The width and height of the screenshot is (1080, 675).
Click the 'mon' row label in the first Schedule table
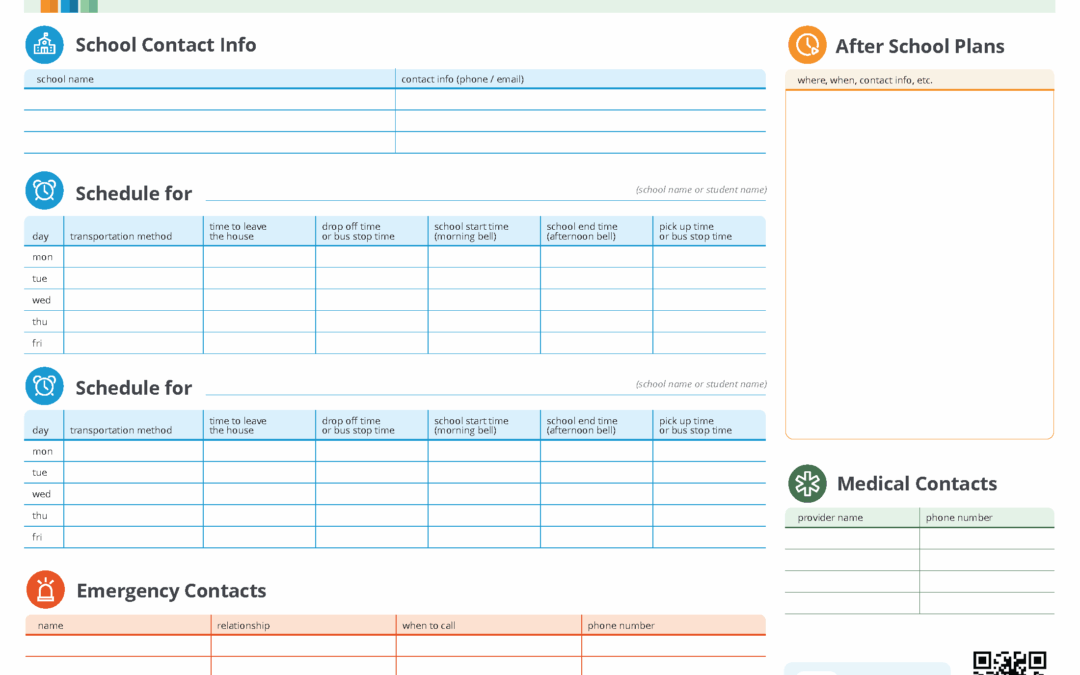(x=42, y=257)
